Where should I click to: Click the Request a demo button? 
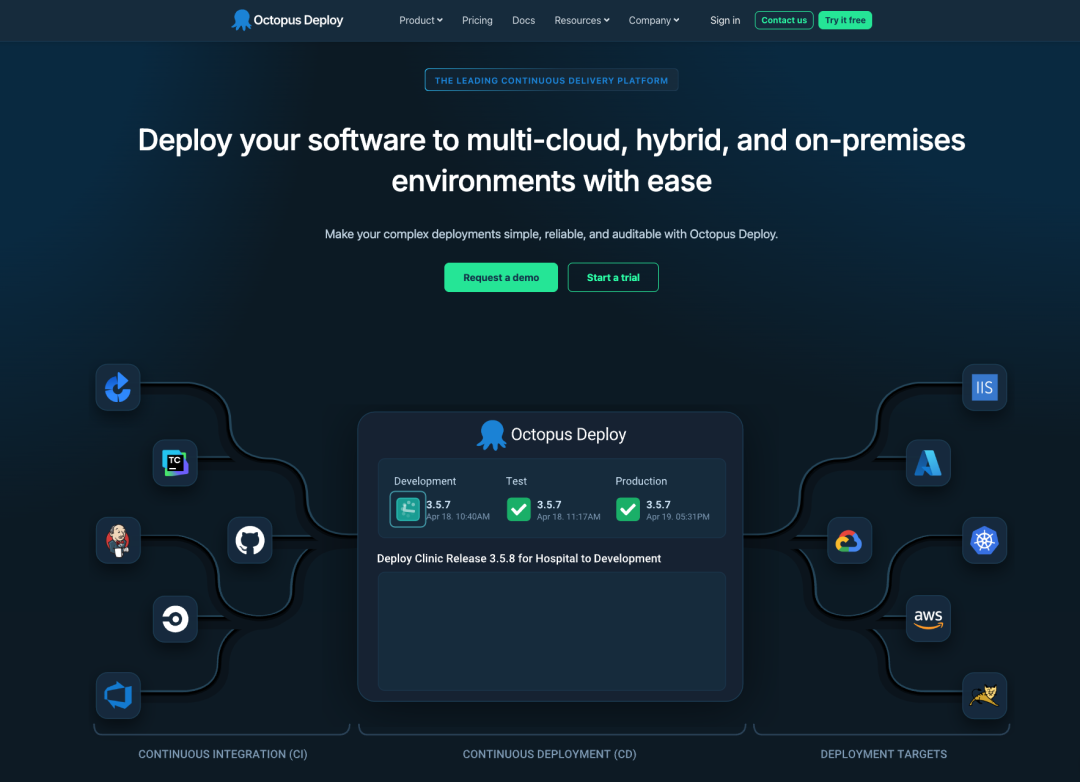(501, 277)
